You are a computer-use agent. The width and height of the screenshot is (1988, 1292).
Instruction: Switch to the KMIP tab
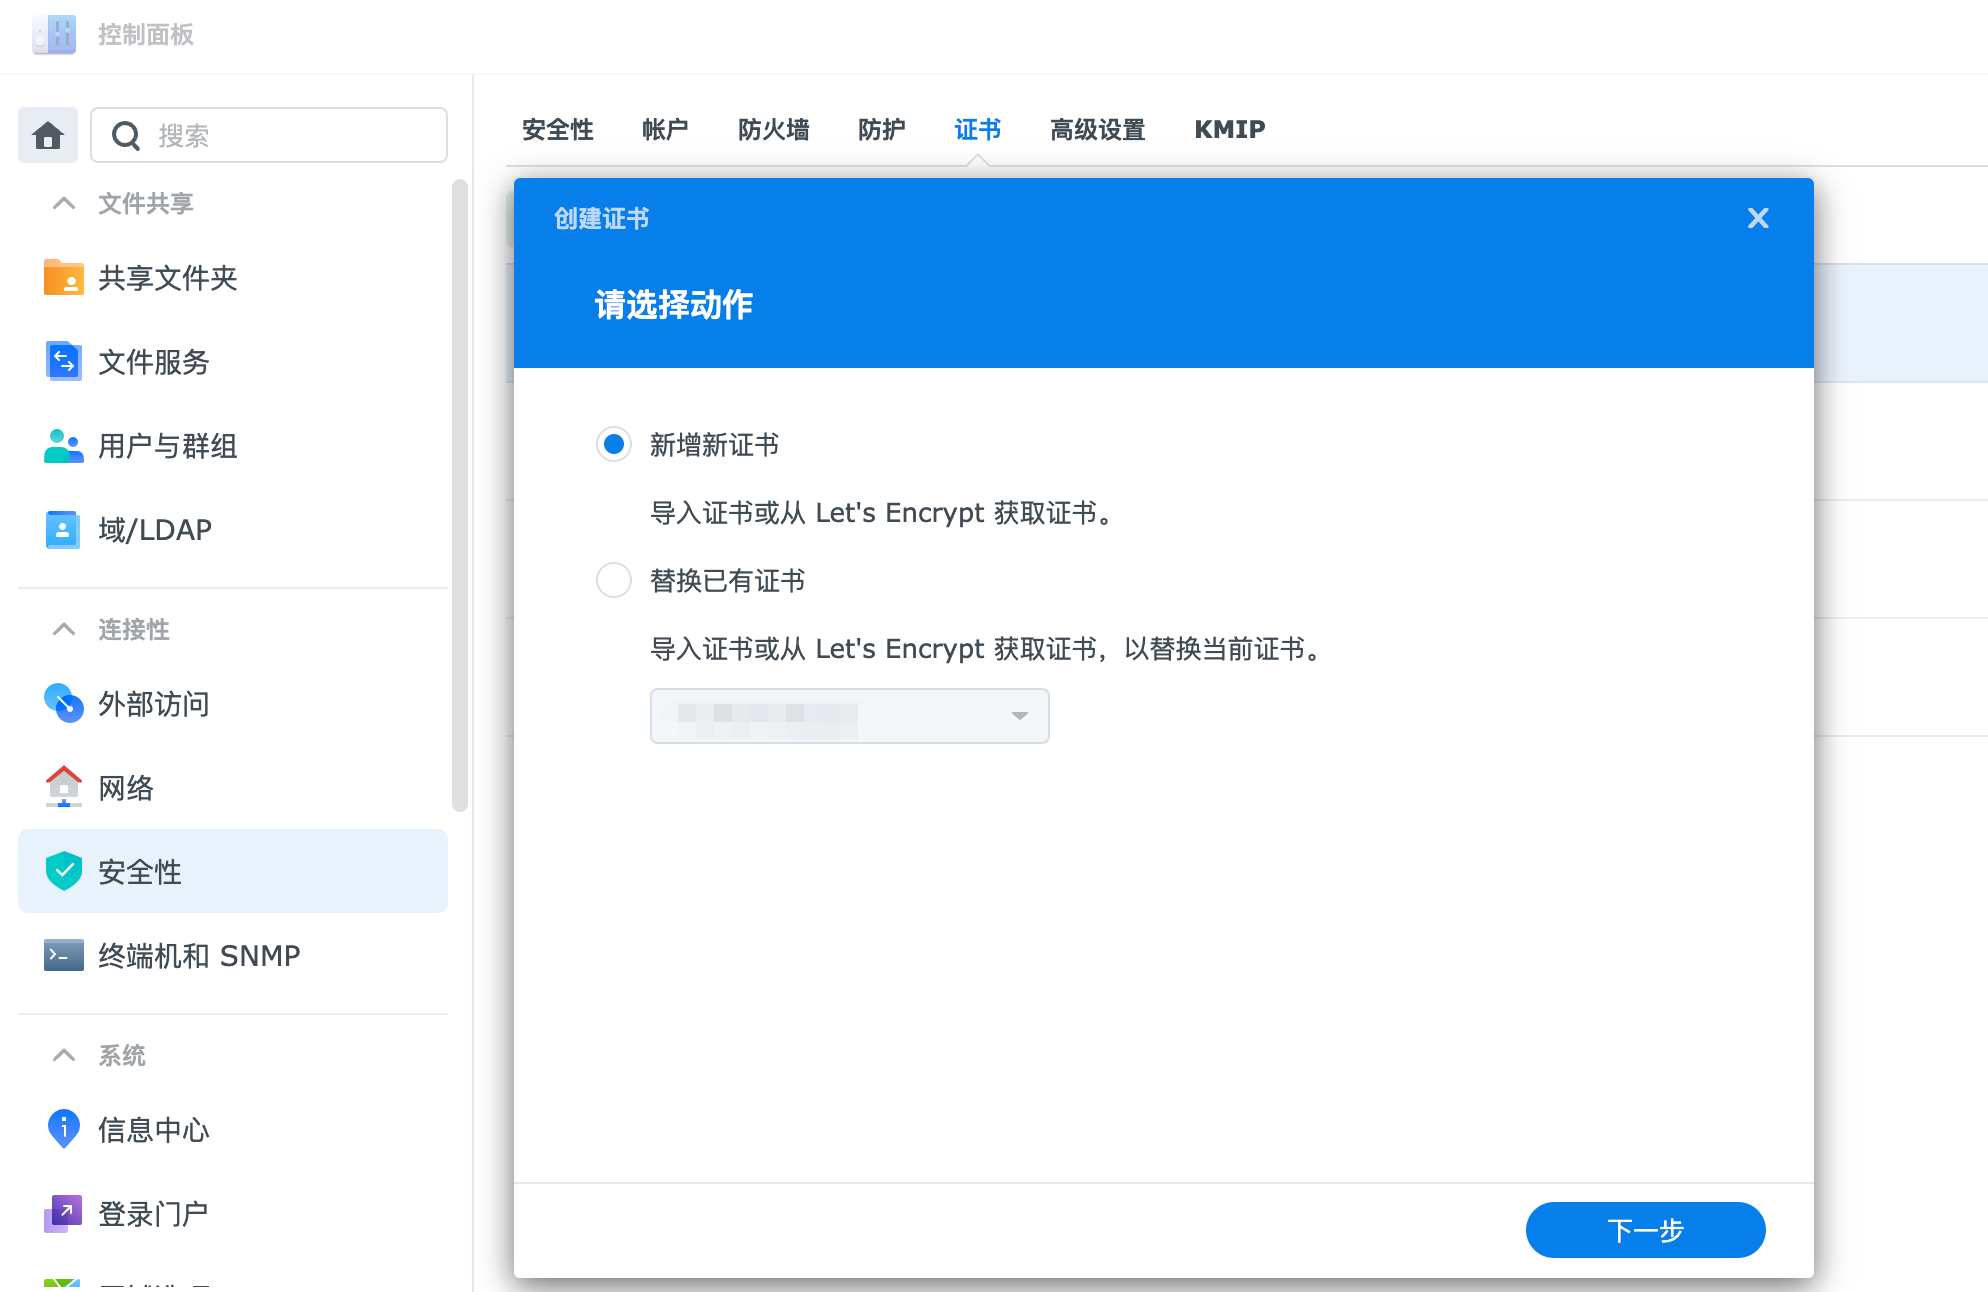pyautogui.click(x=1229, y=130)
